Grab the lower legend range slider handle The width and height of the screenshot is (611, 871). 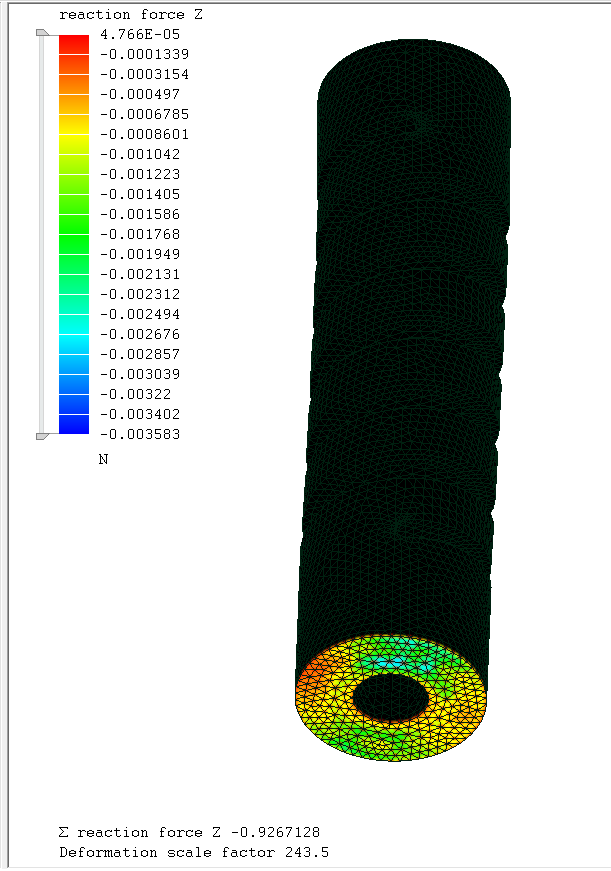[x=42, y=437]
